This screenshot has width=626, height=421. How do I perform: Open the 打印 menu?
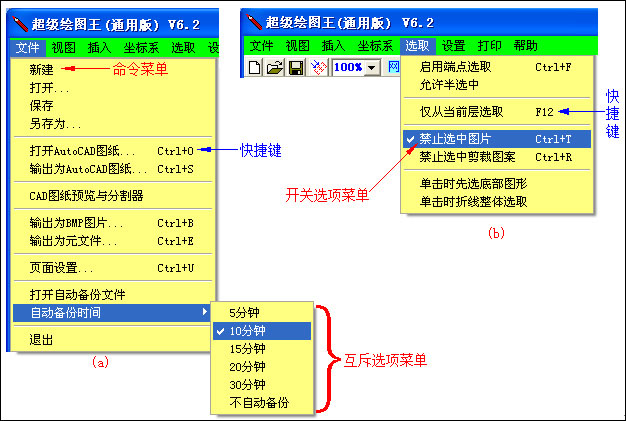tap(489, 46)
